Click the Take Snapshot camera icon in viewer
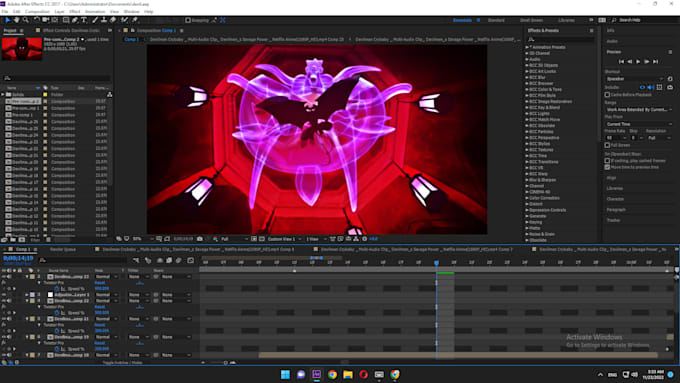The height and width of the screenshot is (383, 680). [199, 239]
